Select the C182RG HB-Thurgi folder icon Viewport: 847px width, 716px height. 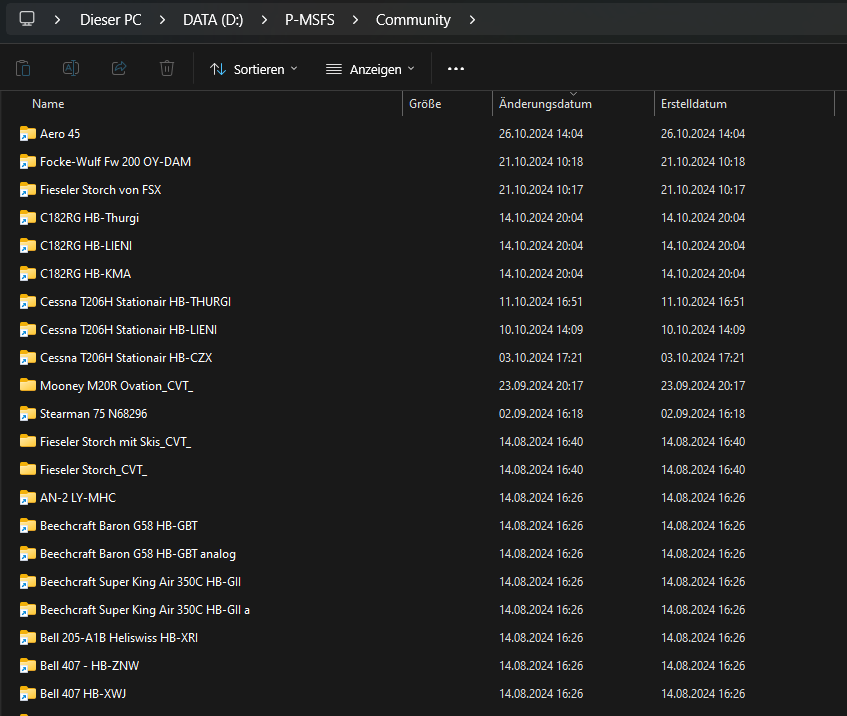28,218
